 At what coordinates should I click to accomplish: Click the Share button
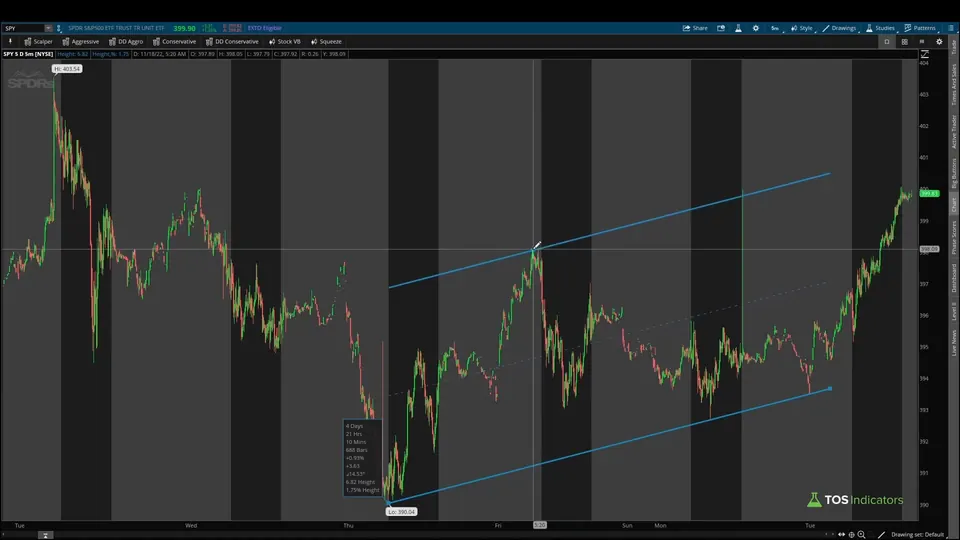pos(696,28)
